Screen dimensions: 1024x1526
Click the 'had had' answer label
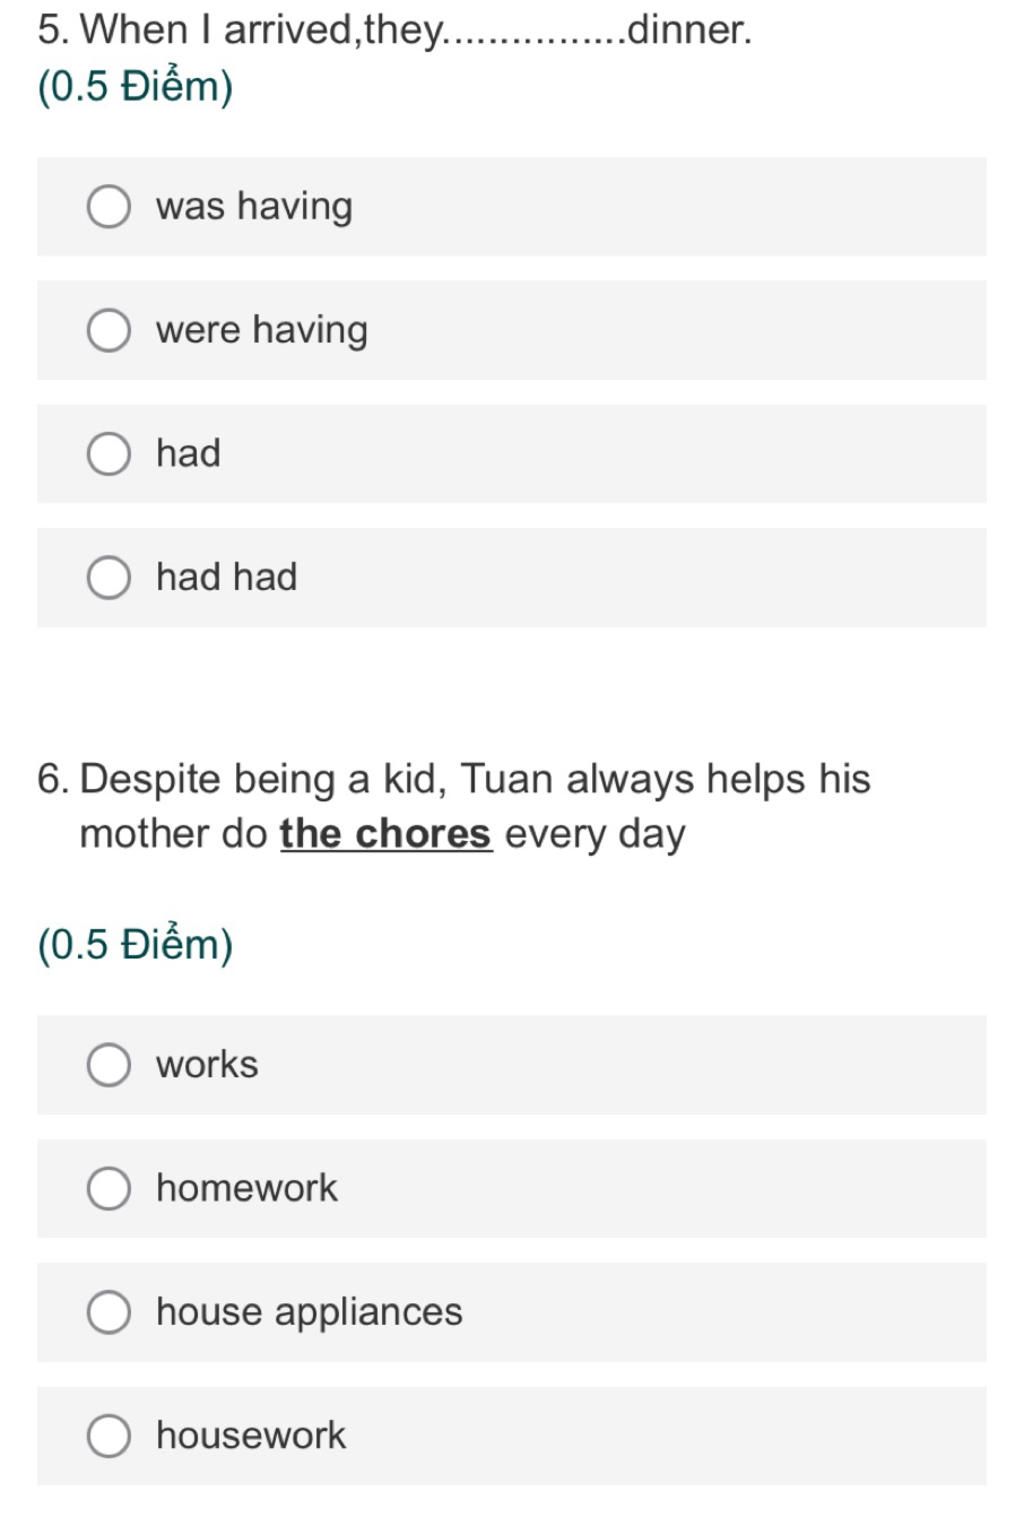pyautogui.click(x=227, y=577)
